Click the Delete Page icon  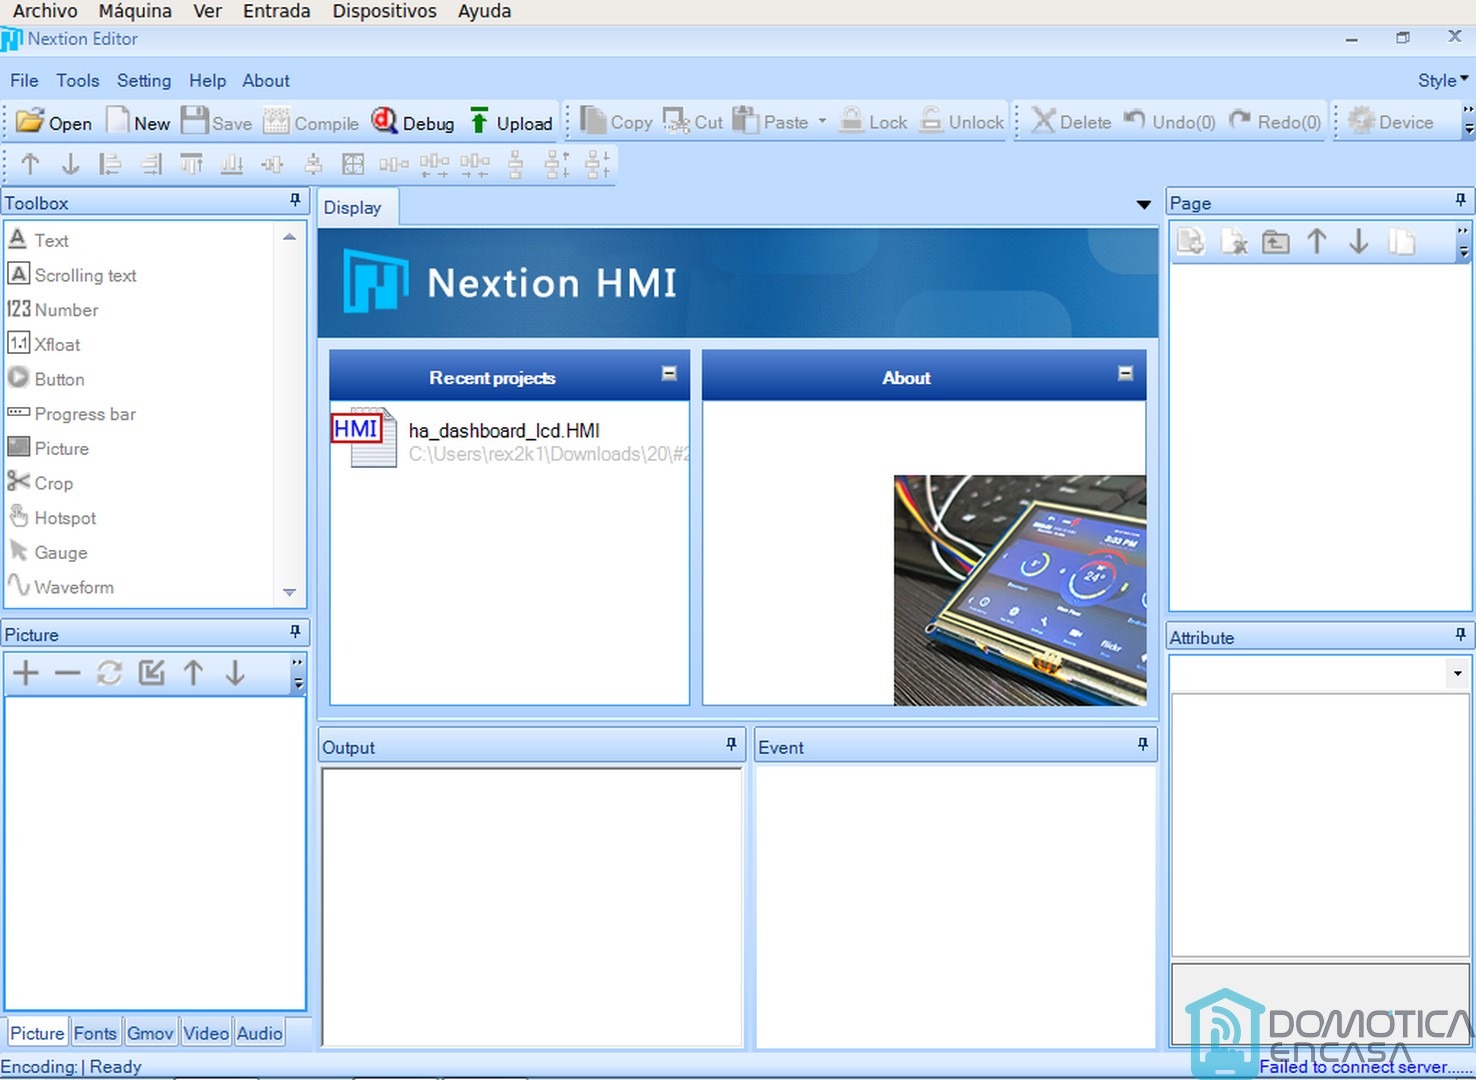[1235, 241]
